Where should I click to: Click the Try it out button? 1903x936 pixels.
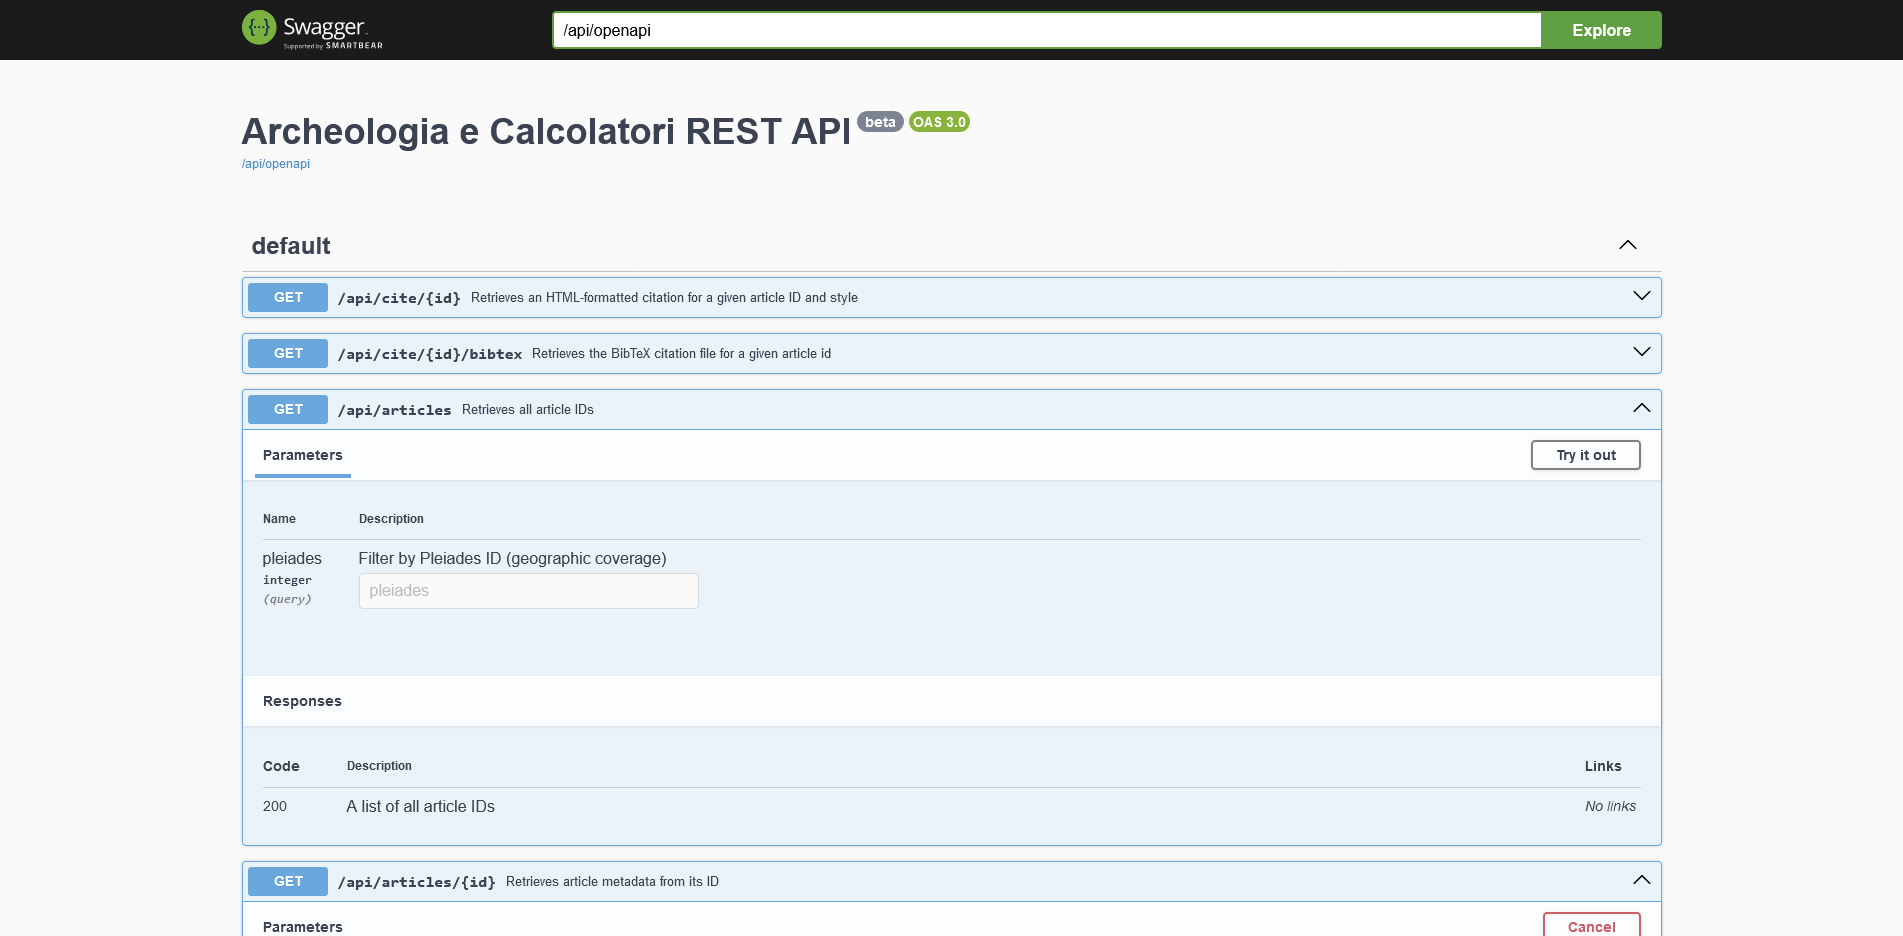(1586, 455)
